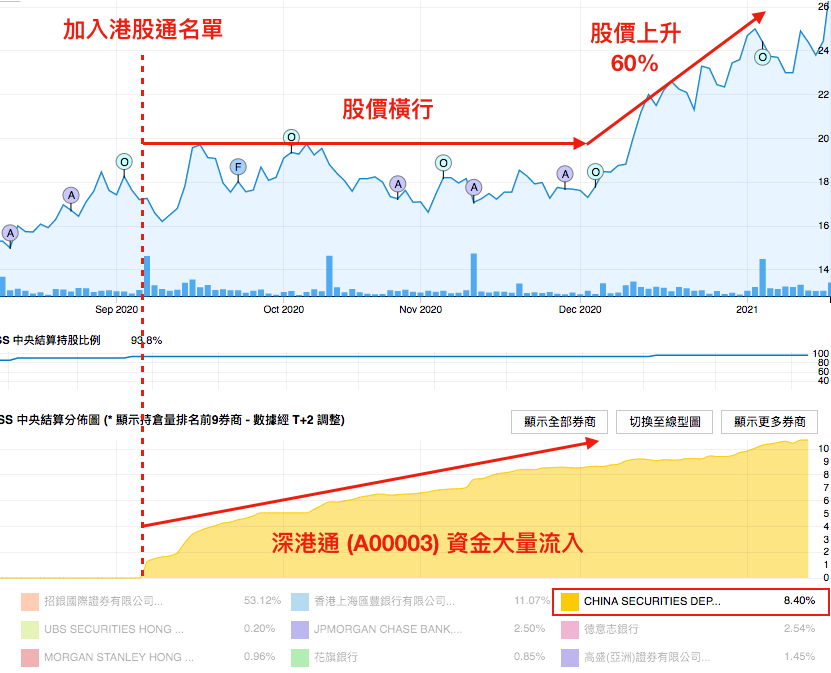Click the 1.45% share value
The height and width of the screenshot is (673, 831).
(x=799, y=657)
